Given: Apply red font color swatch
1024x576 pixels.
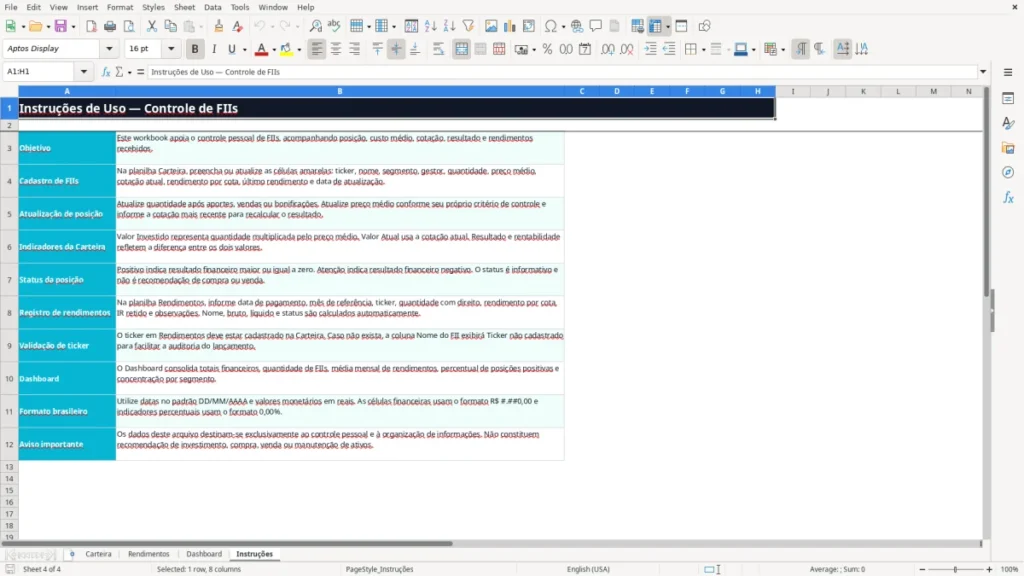Looking at the screenshot, I should click(x=261, y=49).
